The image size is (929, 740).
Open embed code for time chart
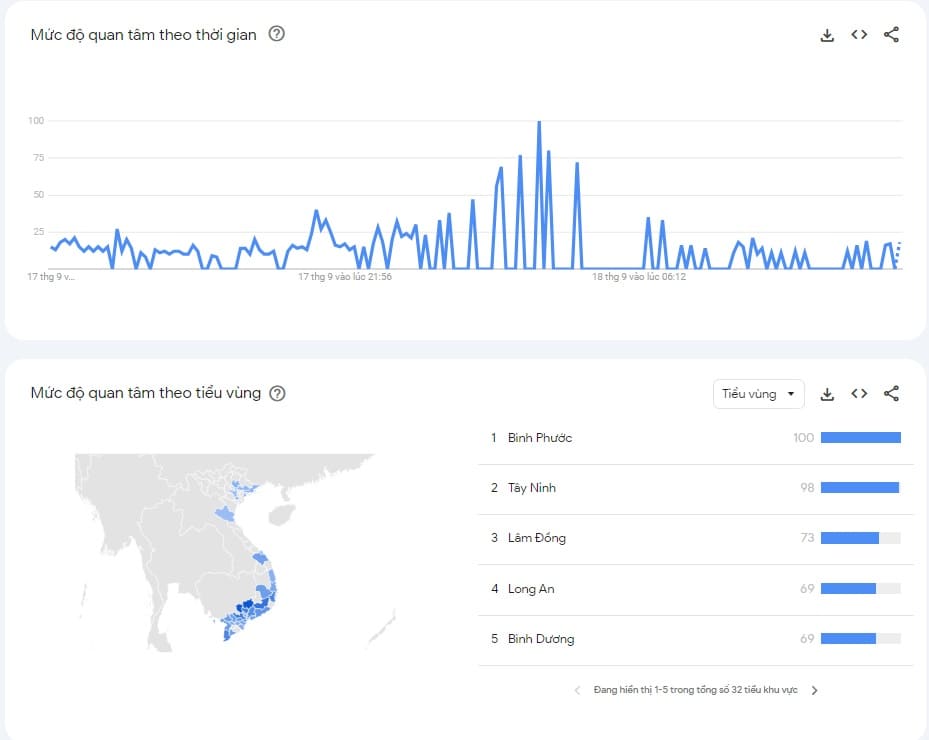tap(859, 35)
